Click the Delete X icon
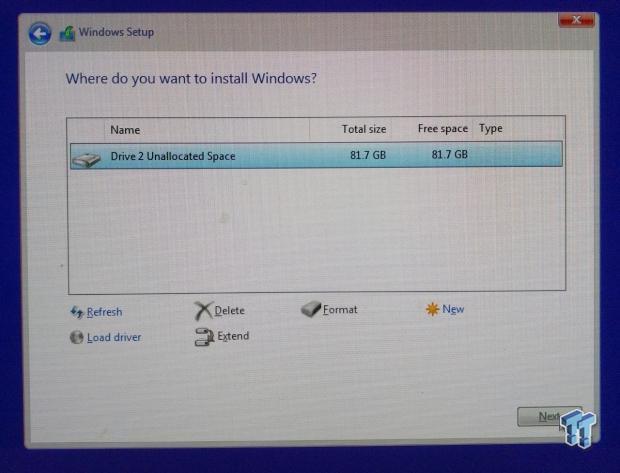Screen dimensions: 620x473 pyautogui.click(x=203, y=310)
